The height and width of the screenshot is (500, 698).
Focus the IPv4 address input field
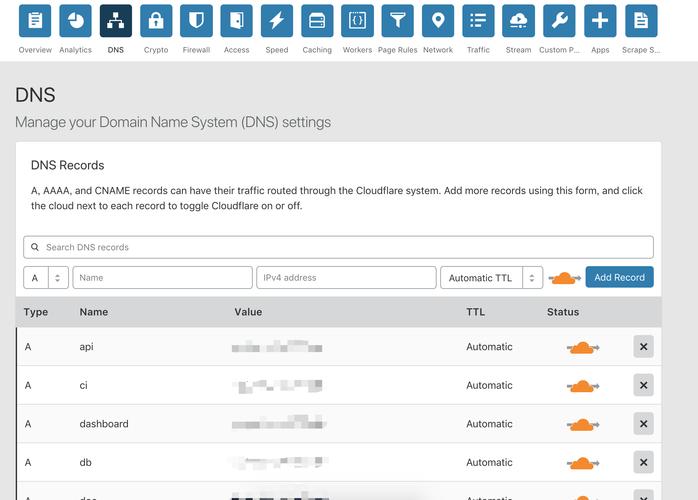[346, 278]
